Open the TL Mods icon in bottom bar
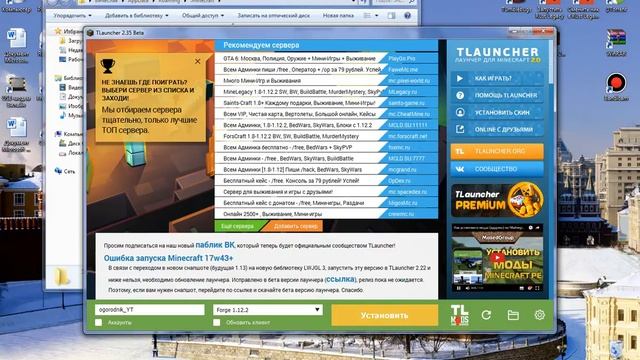The image size is (640, 360). click(460, 315)
